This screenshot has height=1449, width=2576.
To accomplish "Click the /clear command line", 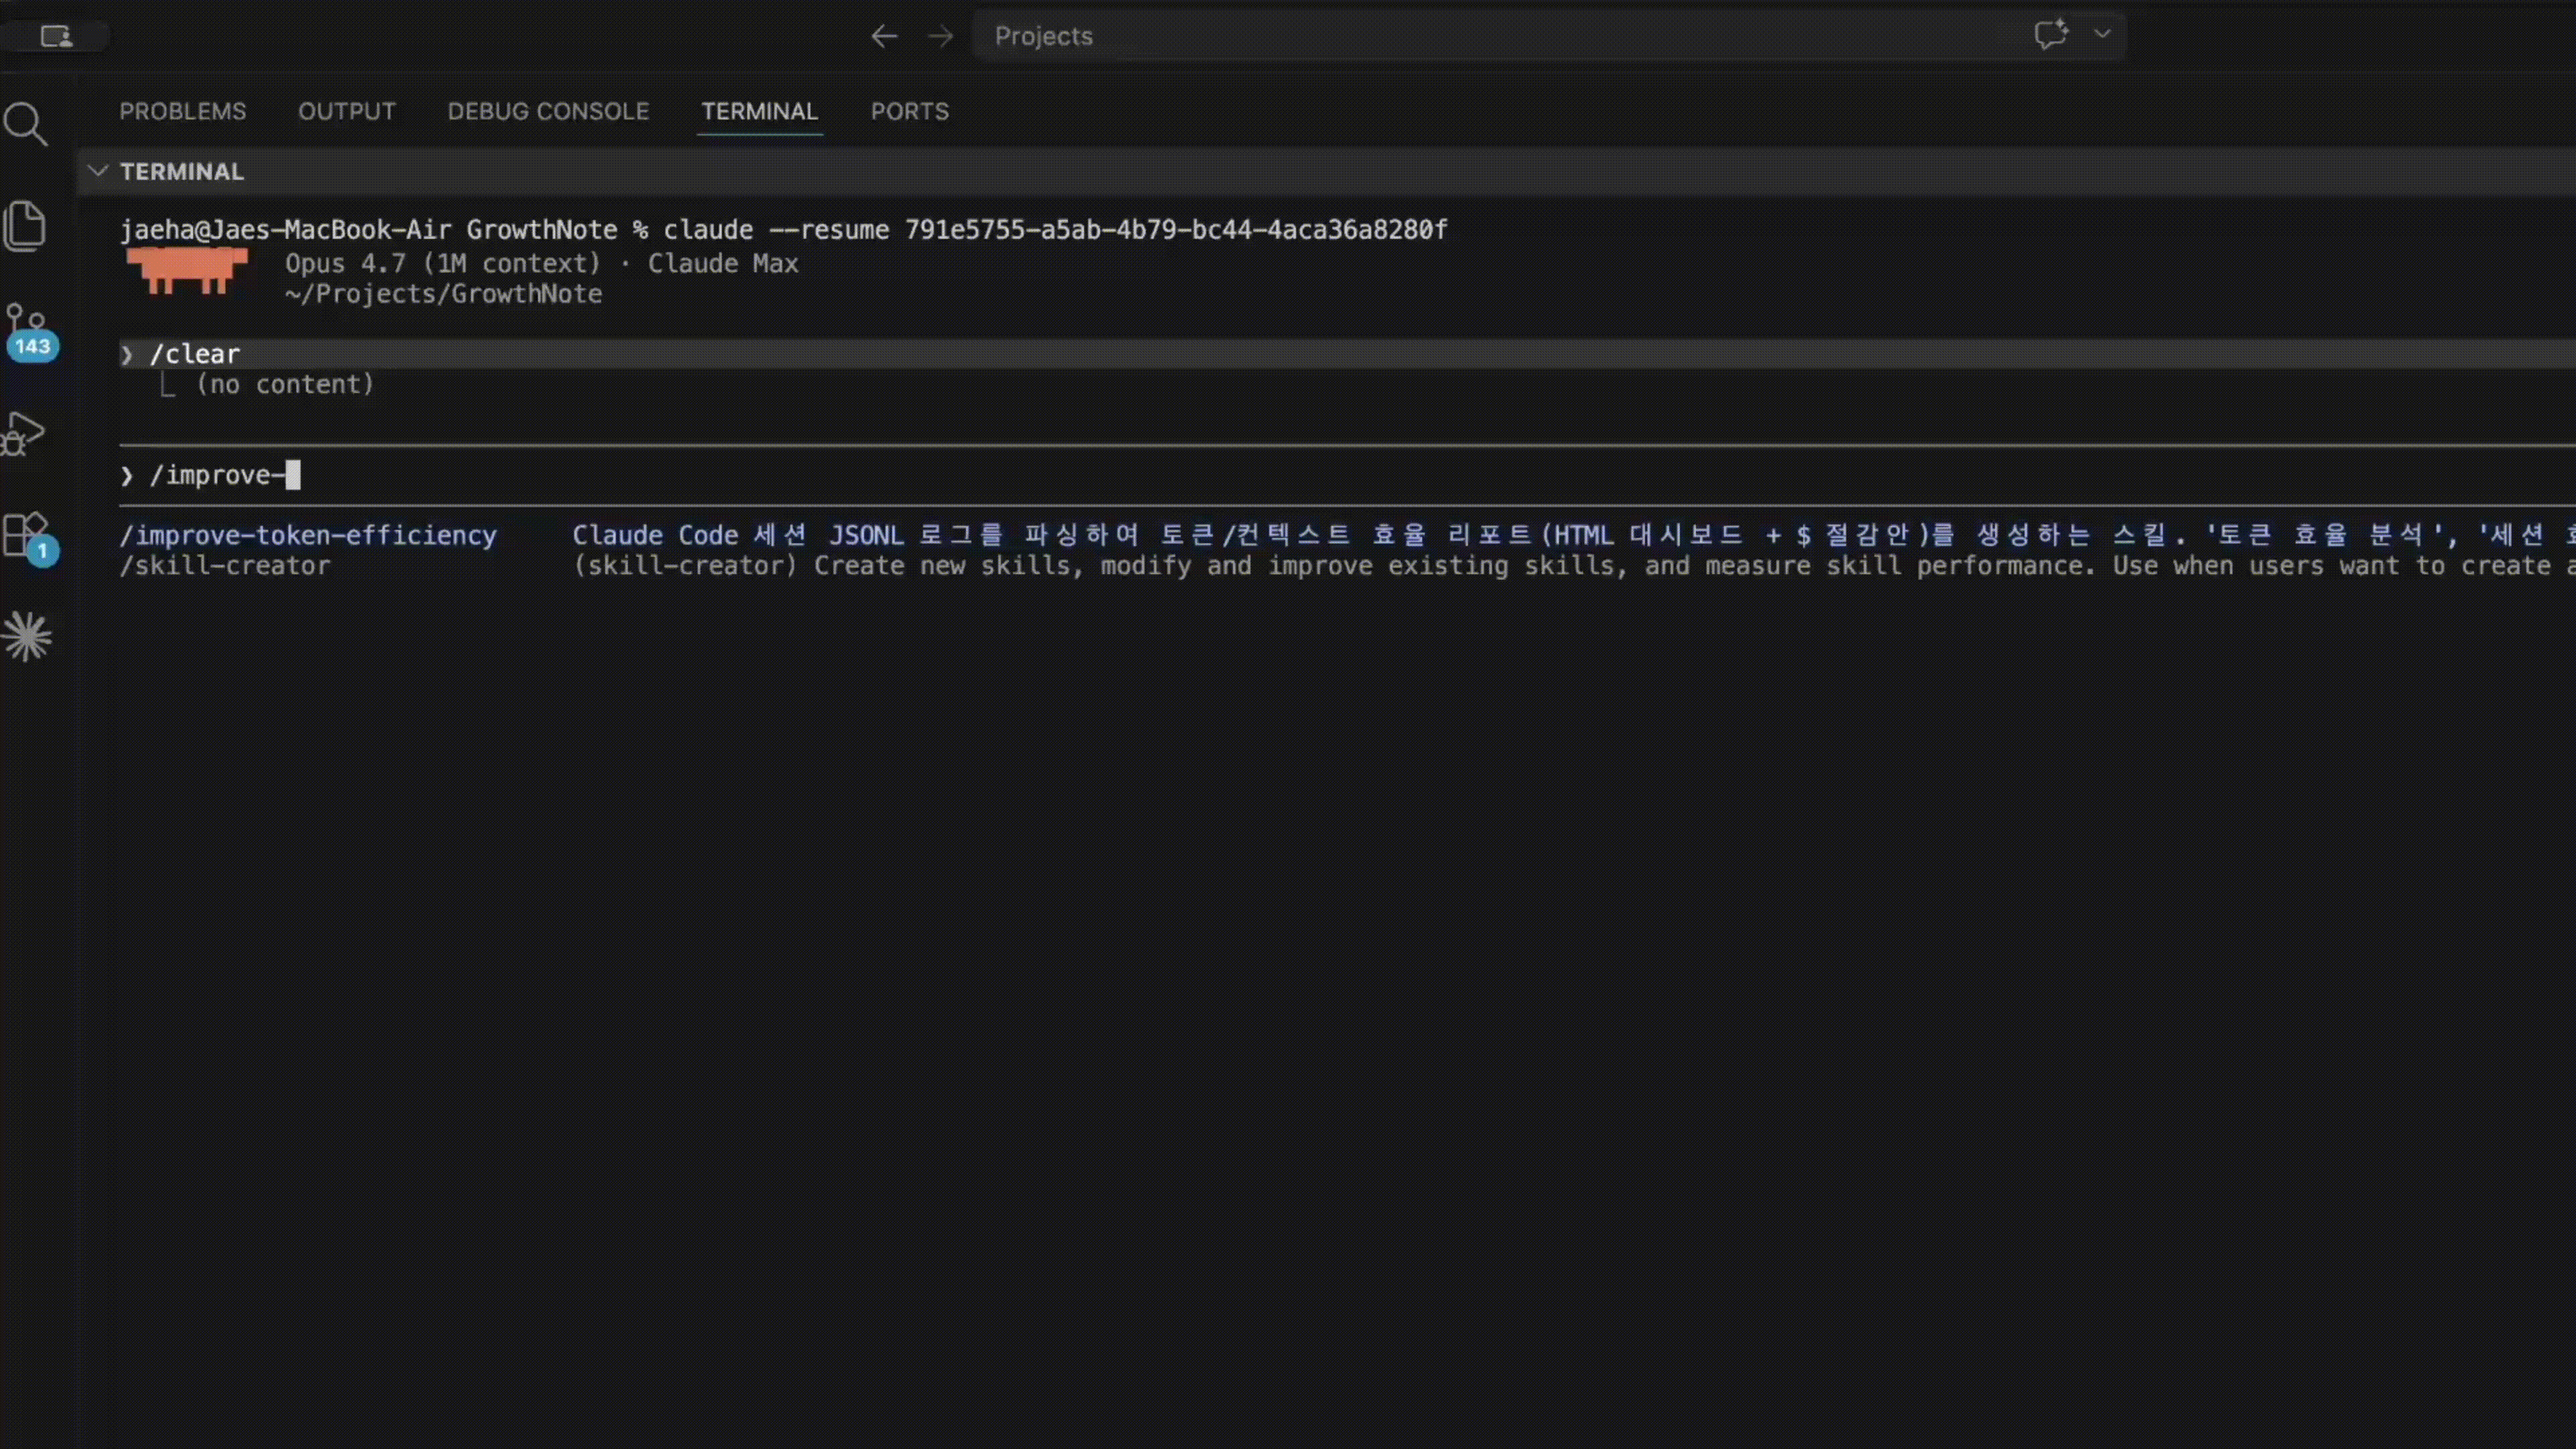I will click(1347, 354).
